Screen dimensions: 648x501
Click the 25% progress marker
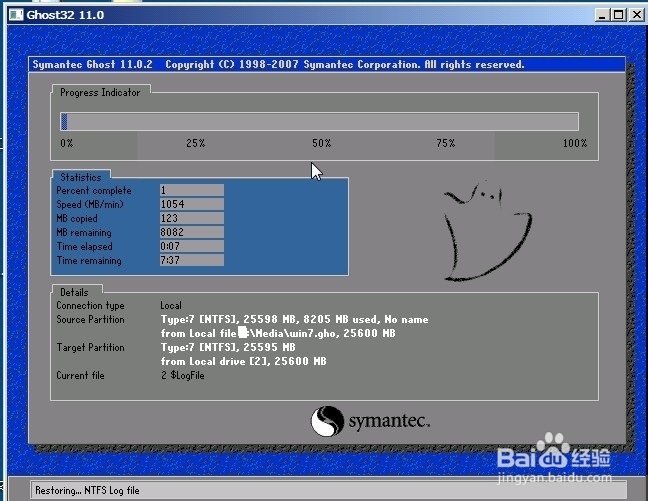(195, 143)
